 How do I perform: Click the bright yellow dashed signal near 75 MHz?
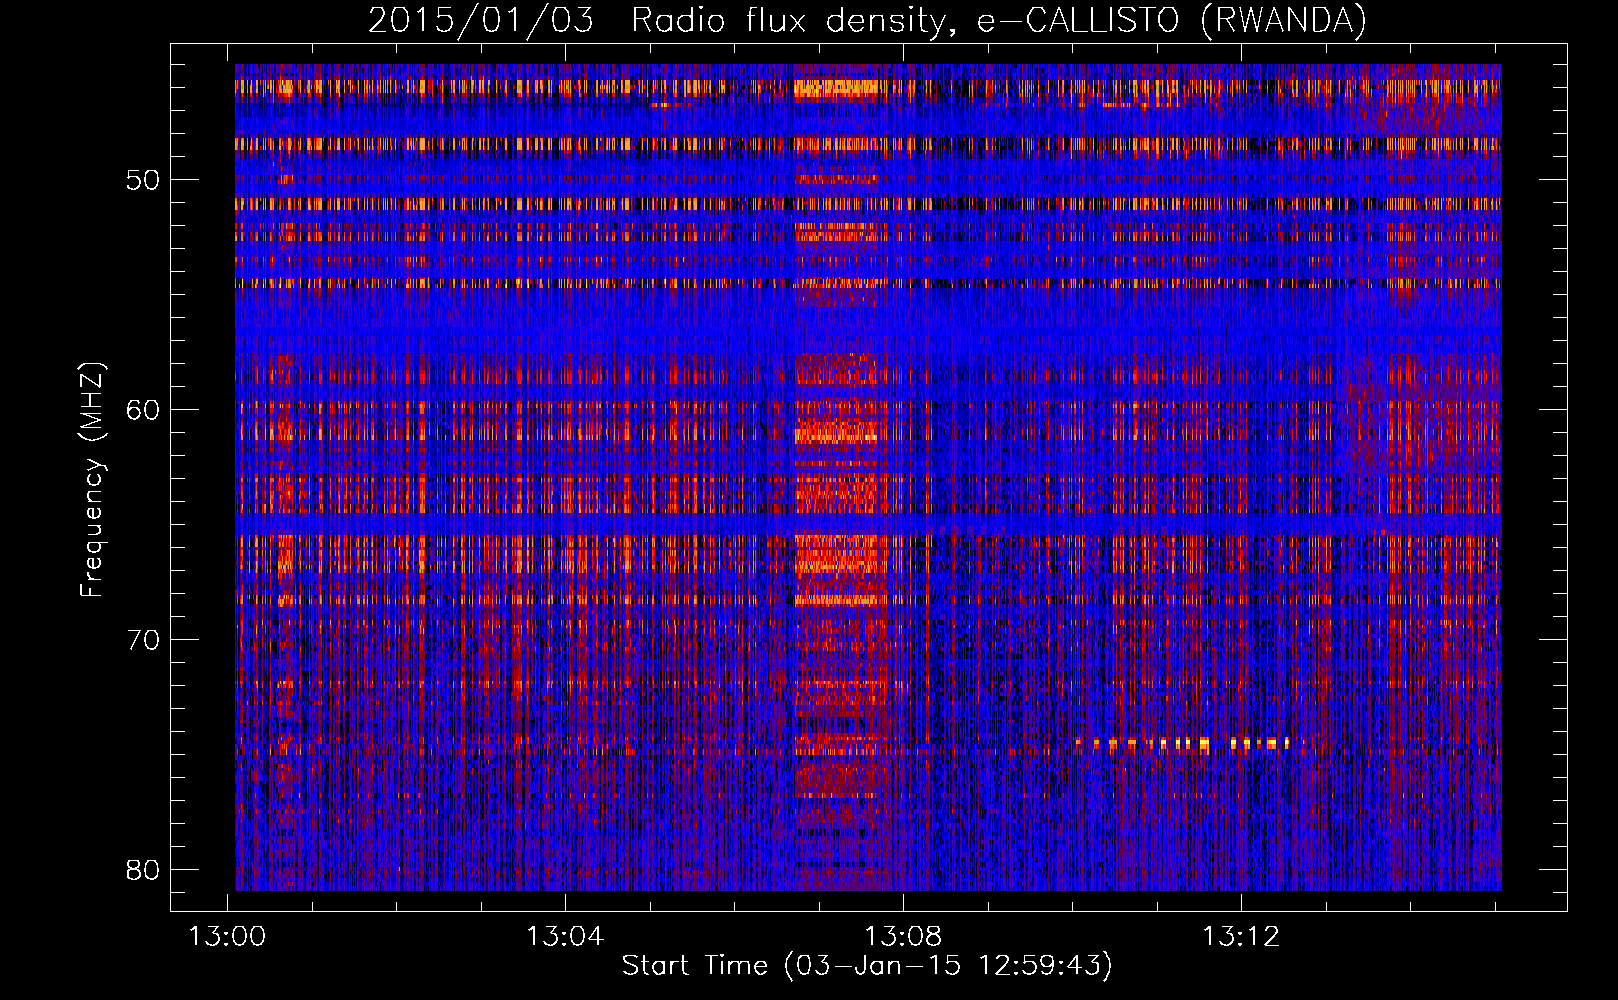pos(1183,744)
